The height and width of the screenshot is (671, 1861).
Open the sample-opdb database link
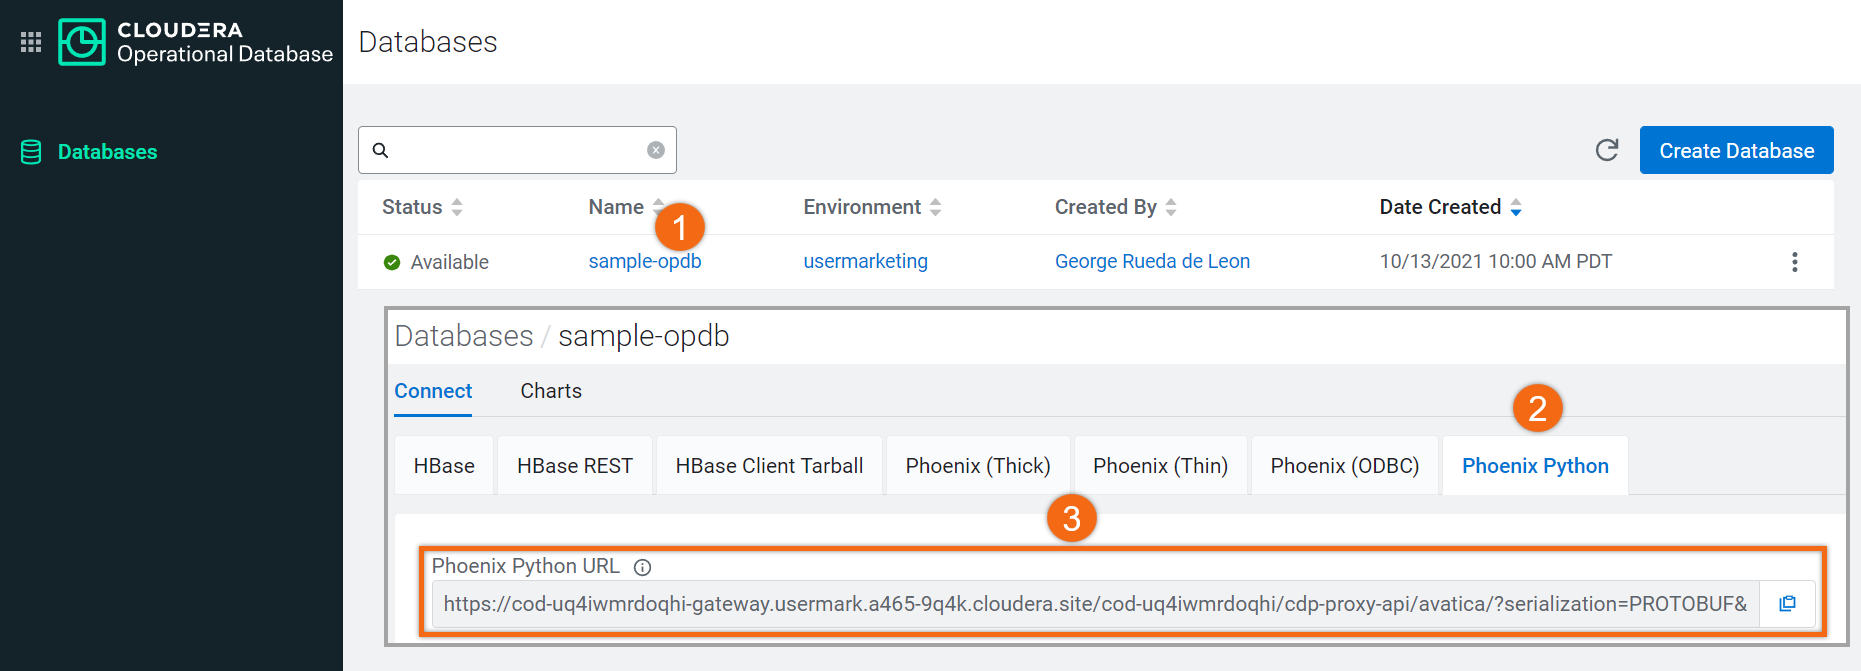(x=645, y=262)
